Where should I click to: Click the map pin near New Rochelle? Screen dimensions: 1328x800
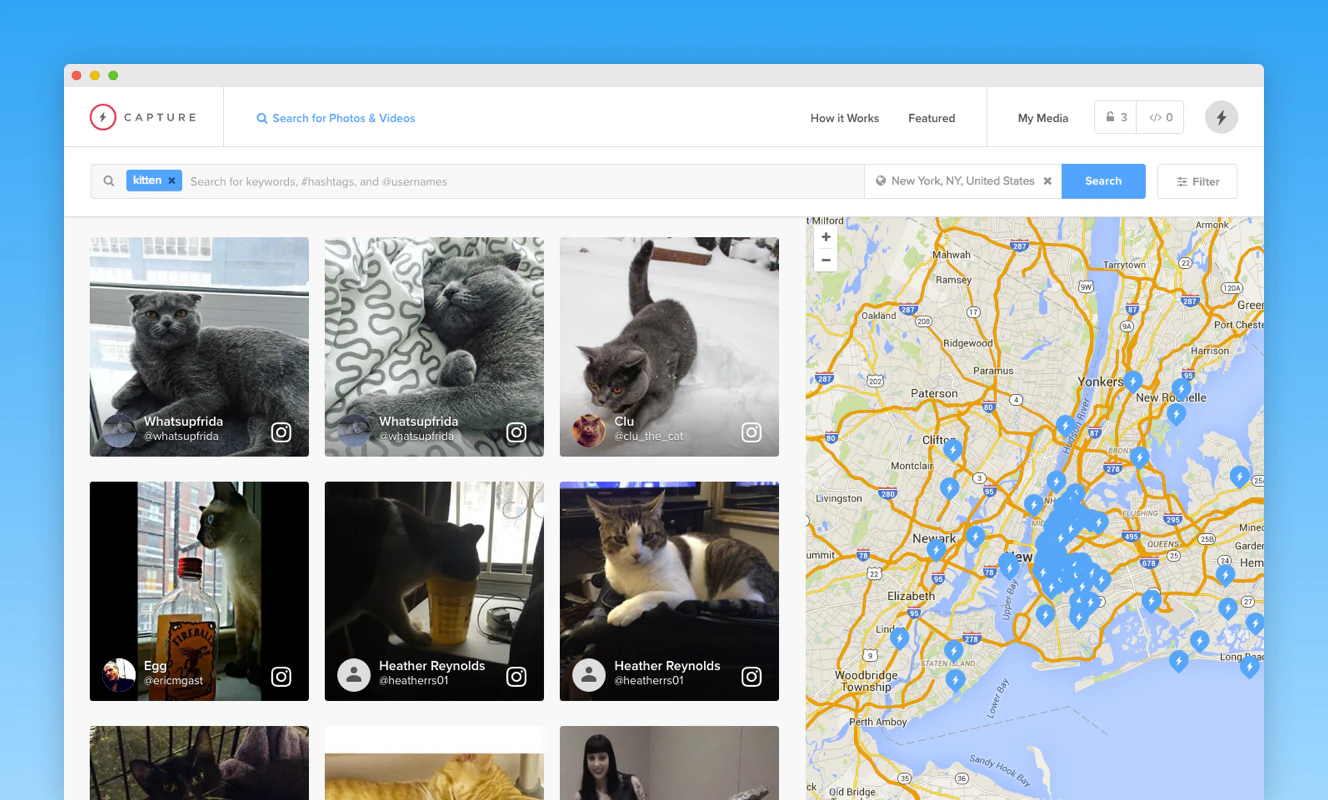click(1181, 388)
